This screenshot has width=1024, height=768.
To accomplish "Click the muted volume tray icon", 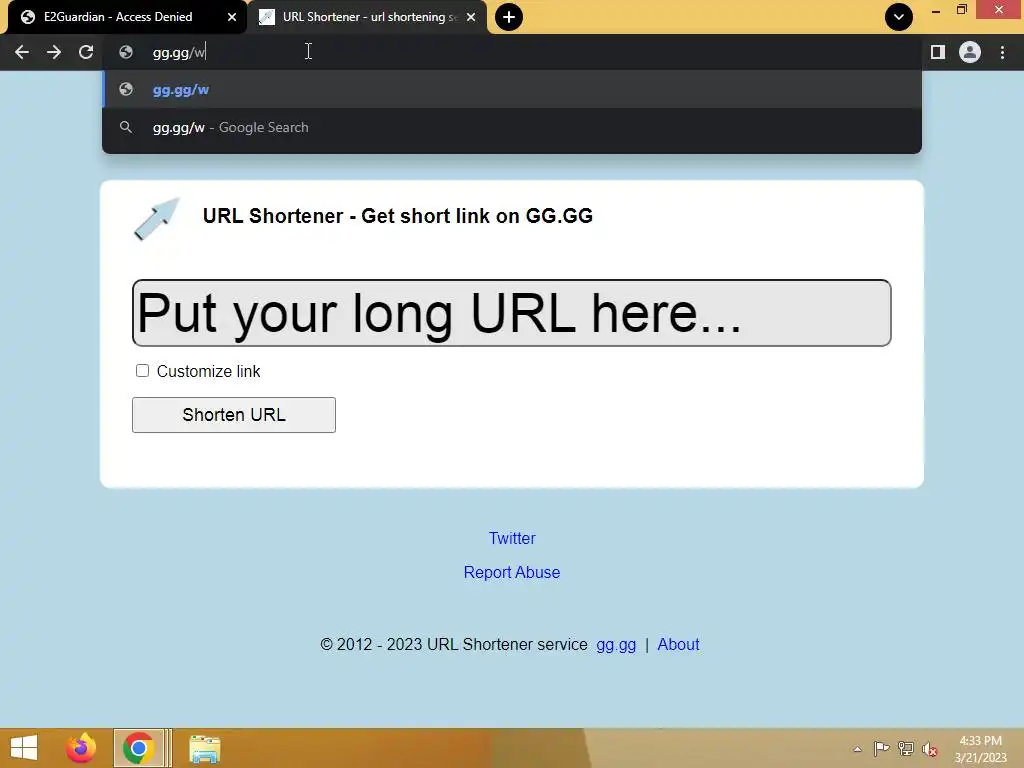I will 930,749.
